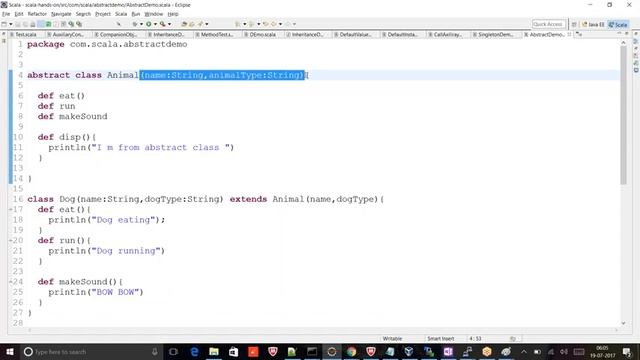Image resolution: width=640 pixels, height=360 pixels.
Task: Open the Window menu
Action: (153, 14)
